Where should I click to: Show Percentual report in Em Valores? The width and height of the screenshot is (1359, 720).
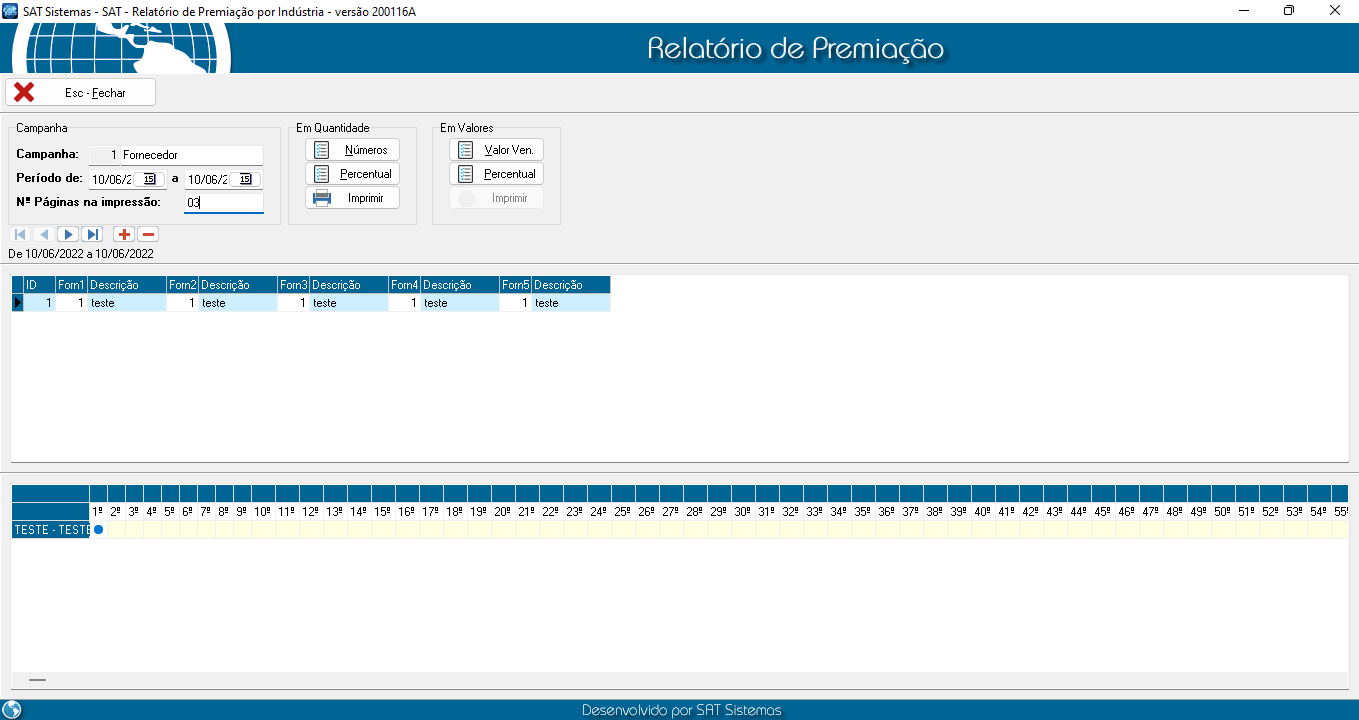(x=496, y=174)
